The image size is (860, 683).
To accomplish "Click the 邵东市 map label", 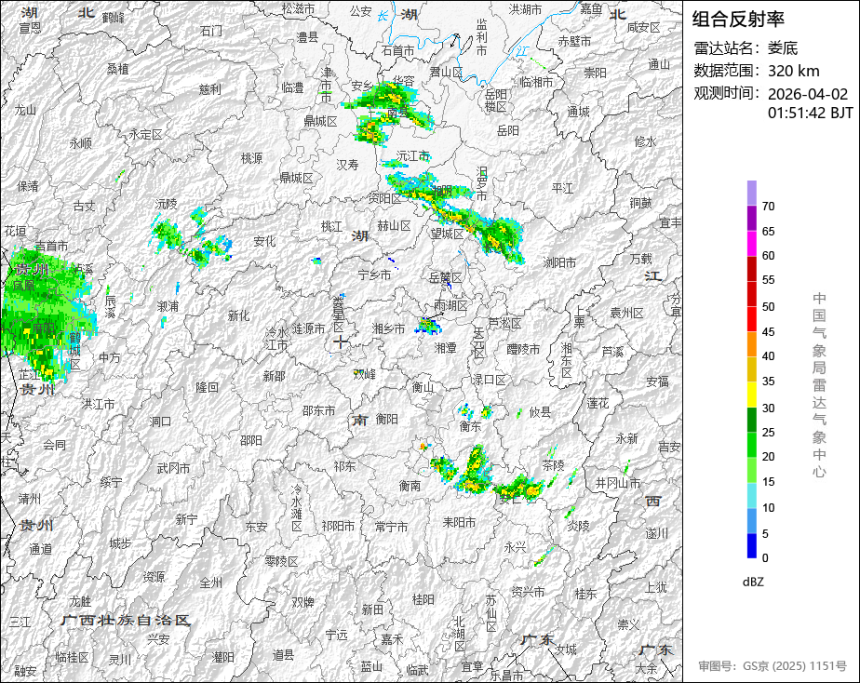I will 319,410.
